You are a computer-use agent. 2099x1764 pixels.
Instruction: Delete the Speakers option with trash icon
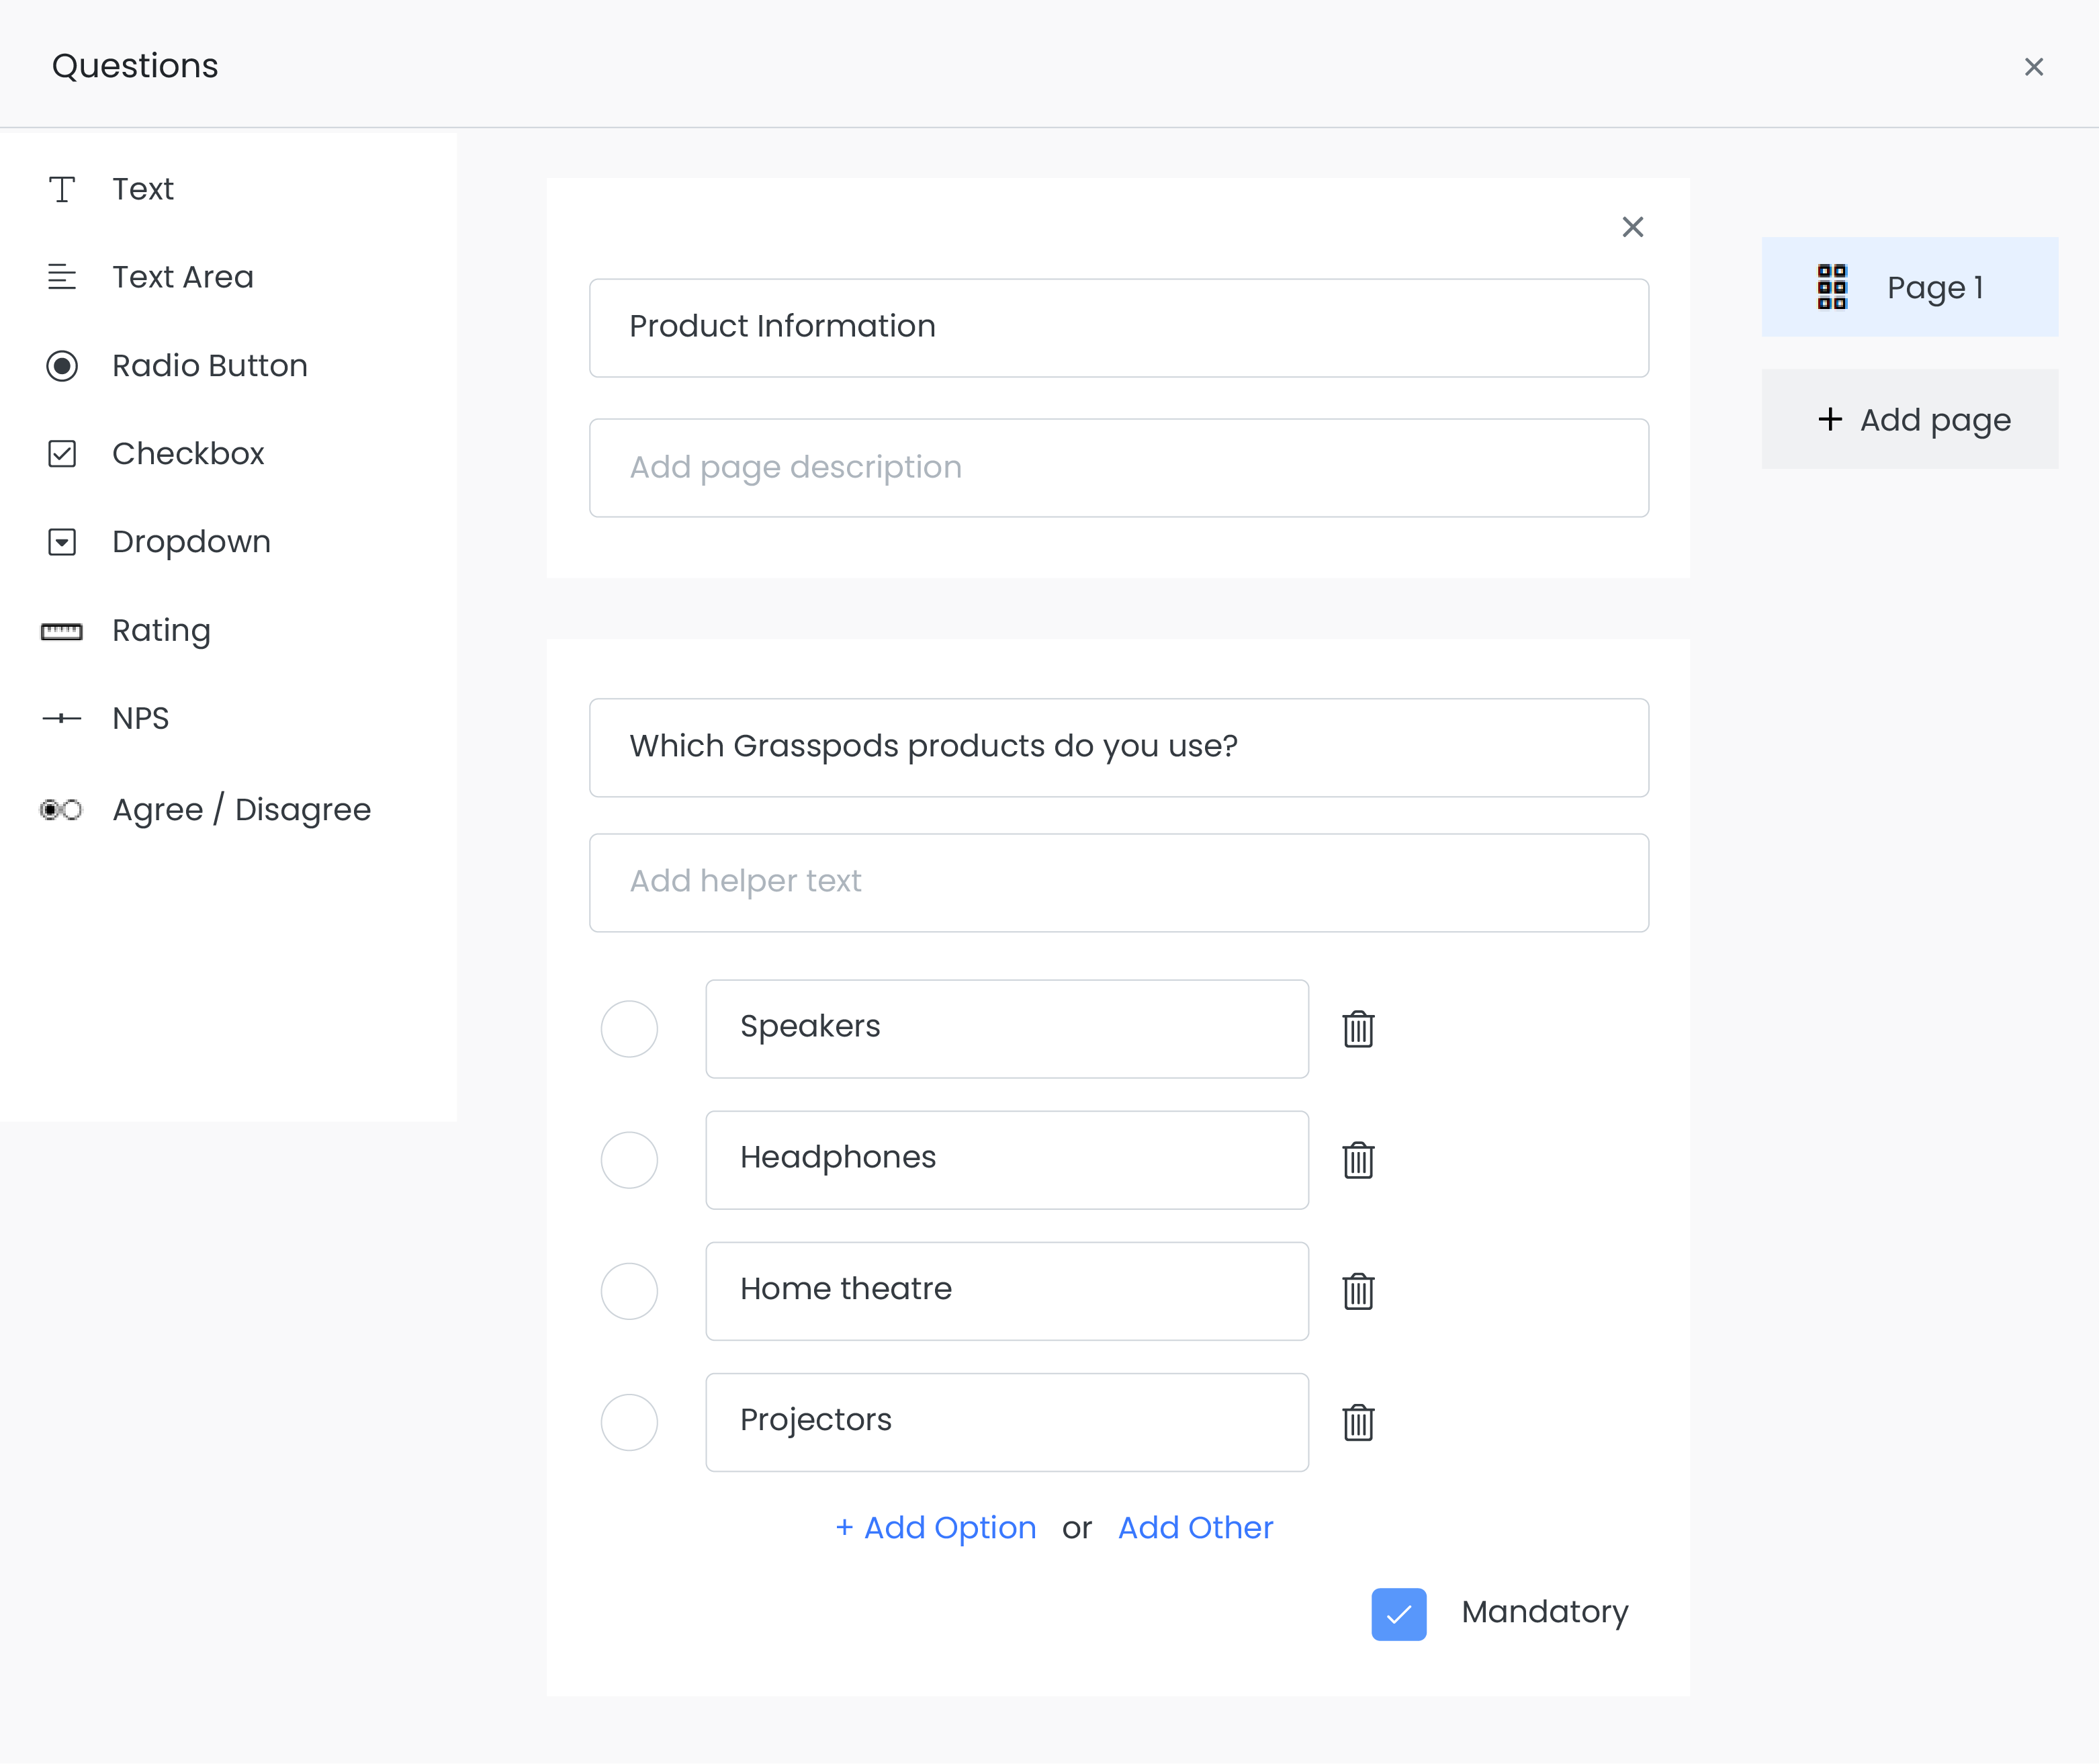point(1358,1028)
